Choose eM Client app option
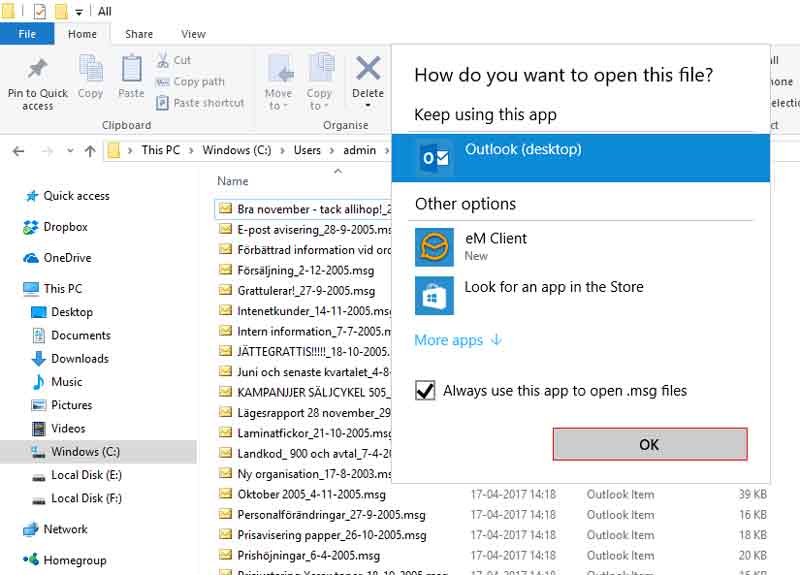This screenshot has width=800, height=575. (x=581, y=247)
